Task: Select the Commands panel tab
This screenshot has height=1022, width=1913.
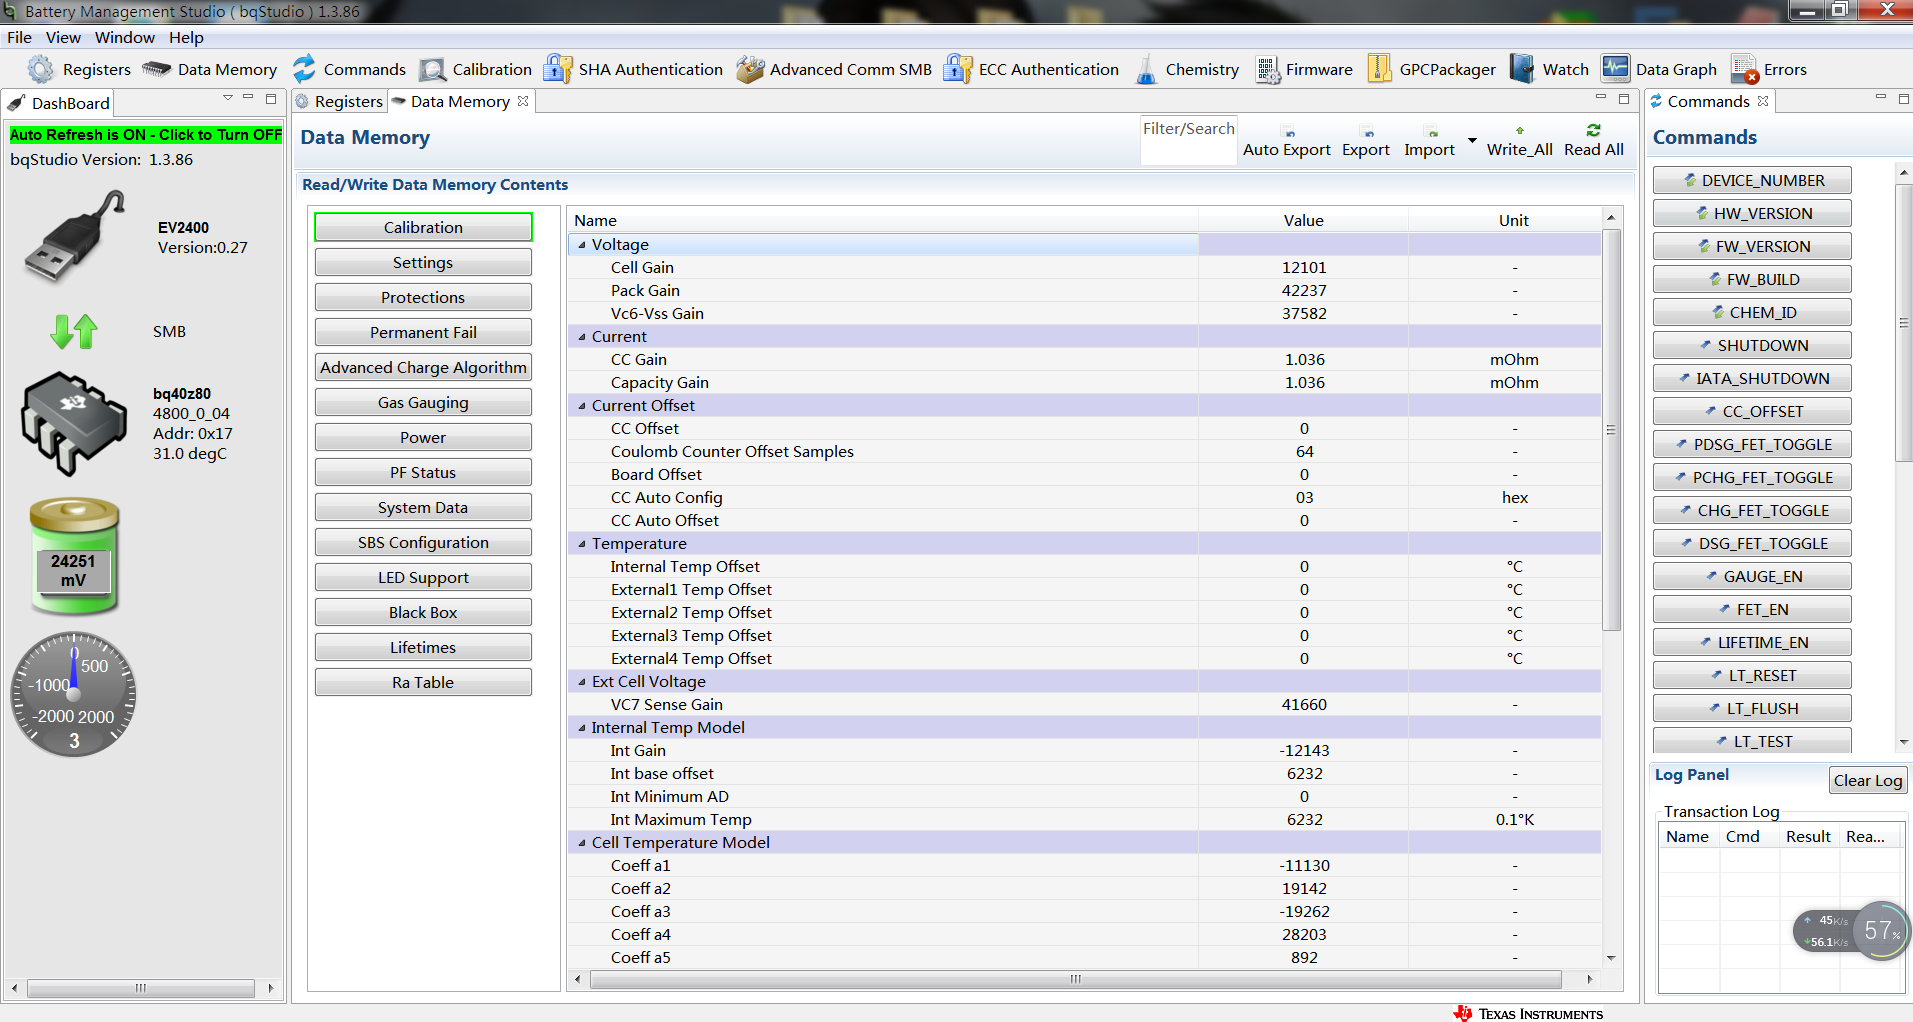Action: tap(1709, 101)
